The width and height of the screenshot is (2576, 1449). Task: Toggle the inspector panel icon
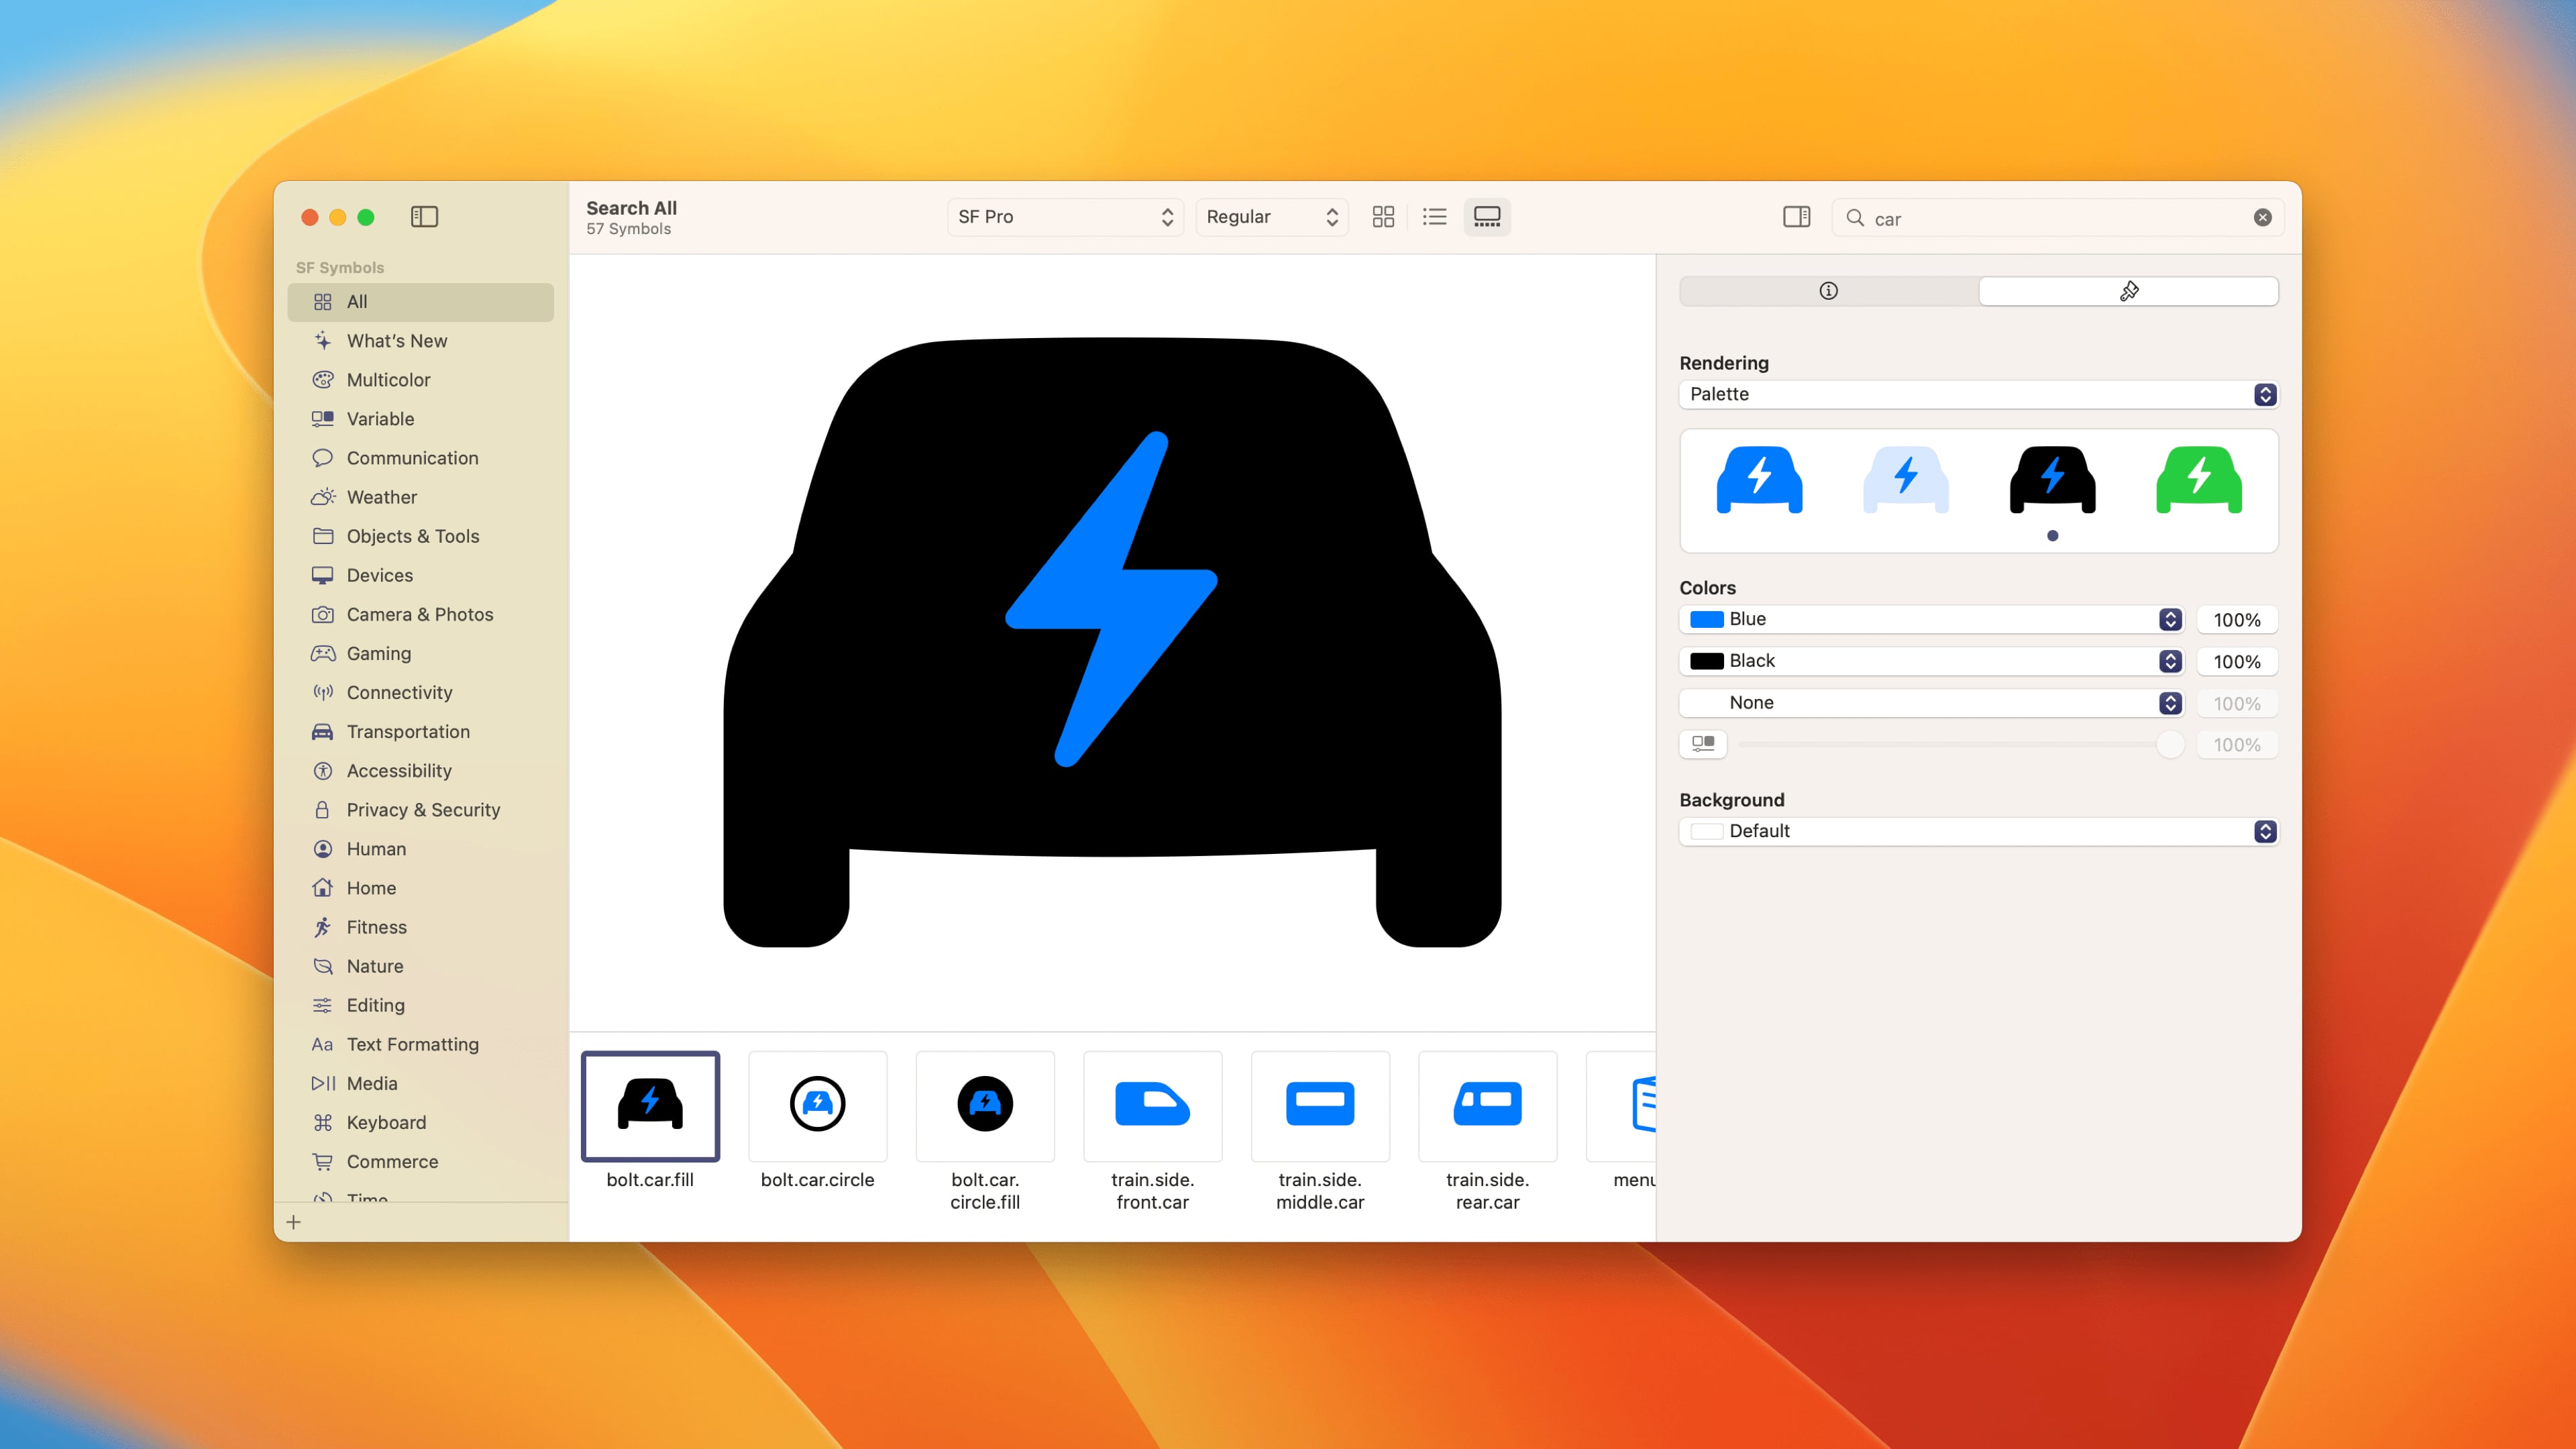[x=1796, y=216]
